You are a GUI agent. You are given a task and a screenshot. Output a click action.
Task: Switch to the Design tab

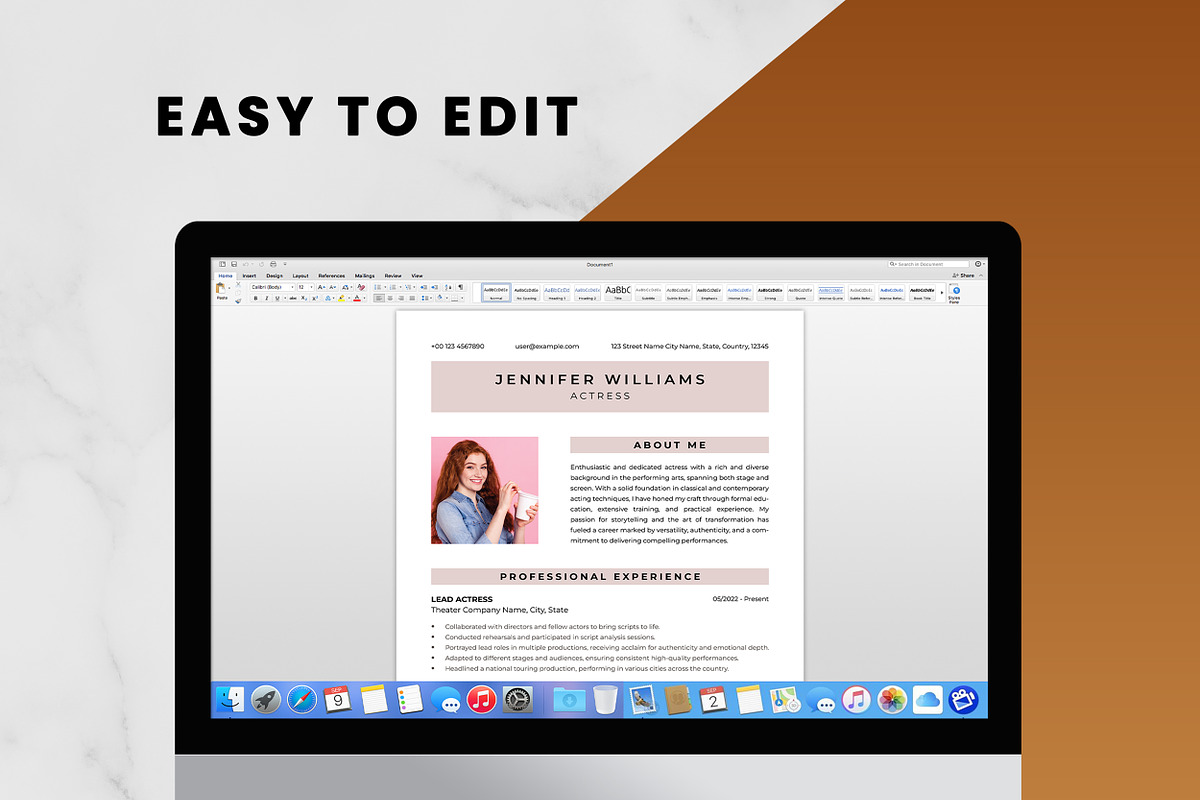tap(274, 276)
